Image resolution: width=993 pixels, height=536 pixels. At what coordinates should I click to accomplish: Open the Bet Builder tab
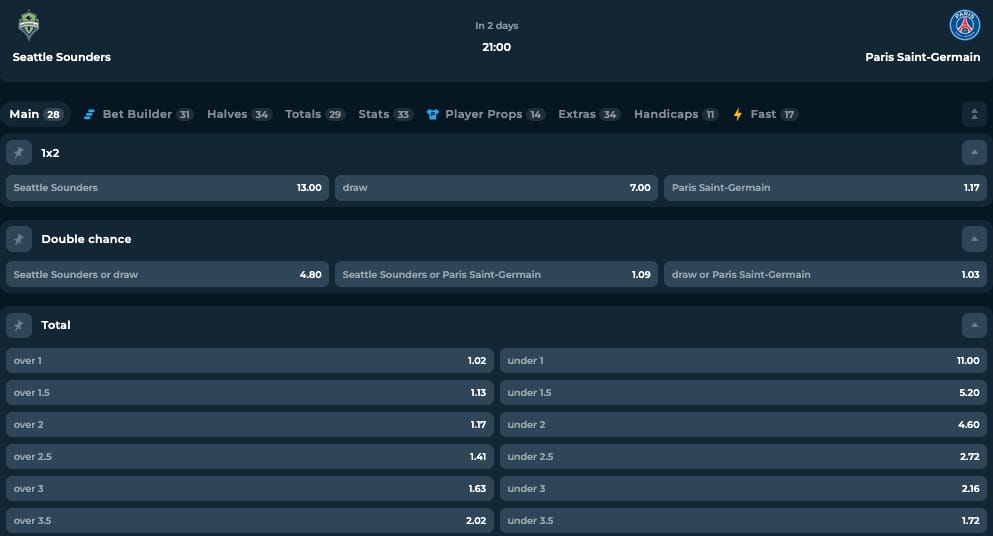coord(138,114)
